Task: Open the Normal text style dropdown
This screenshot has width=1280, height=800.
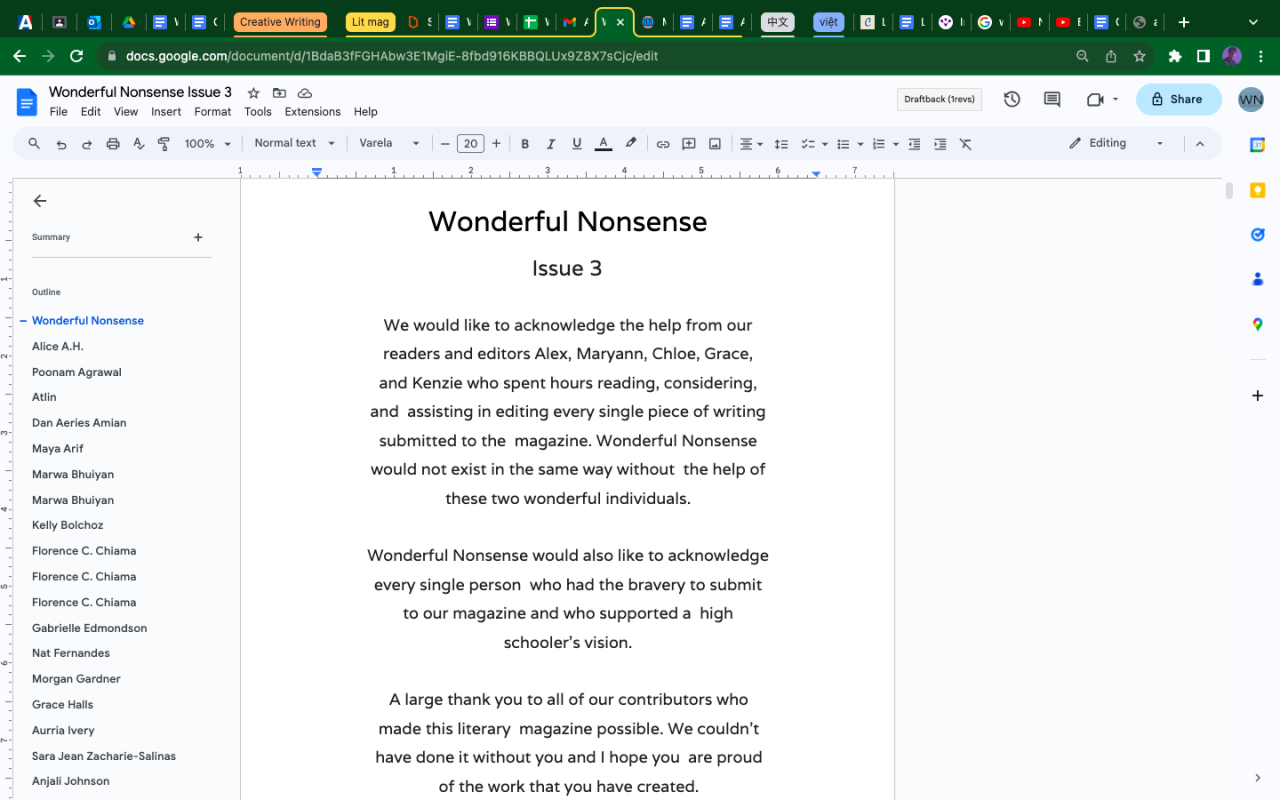Action: (295, 144)
